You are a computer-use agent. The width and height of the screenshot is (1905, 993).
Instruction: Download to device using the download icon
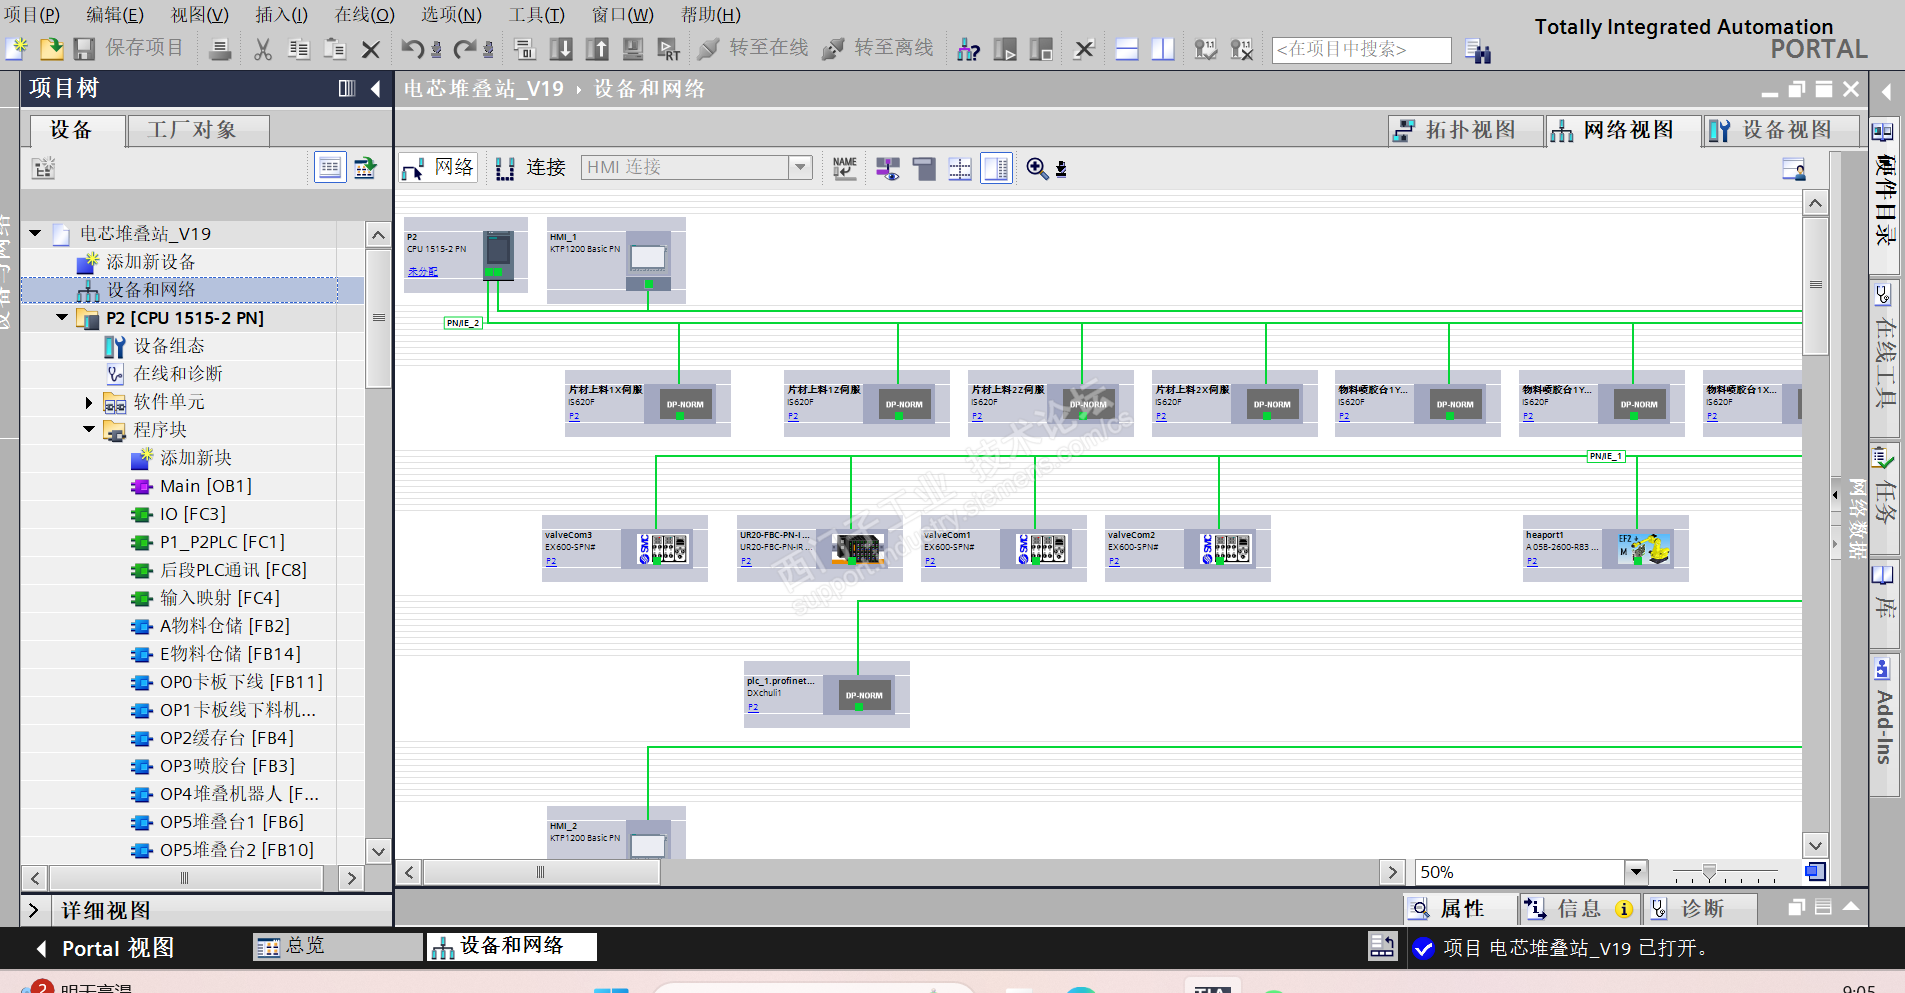click(x=562, y=49)
